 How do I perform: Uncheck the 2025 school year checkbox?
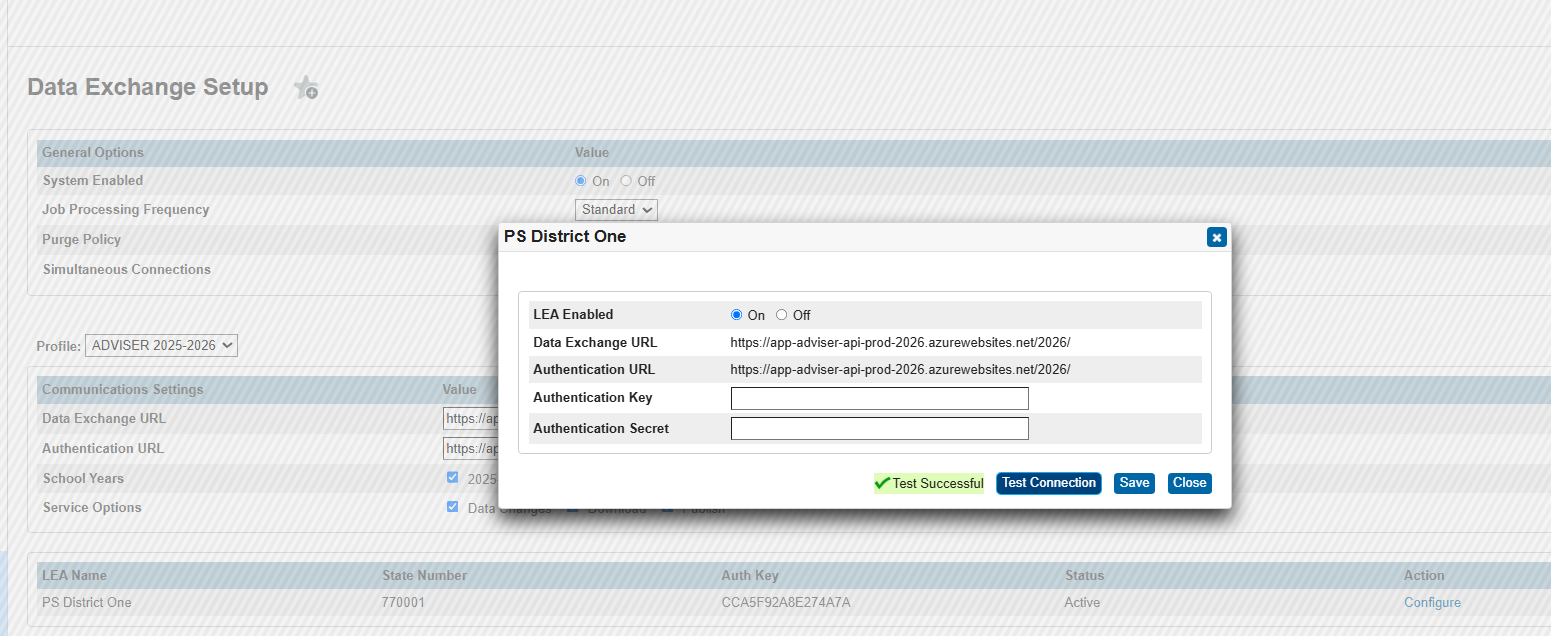(452, 477)
